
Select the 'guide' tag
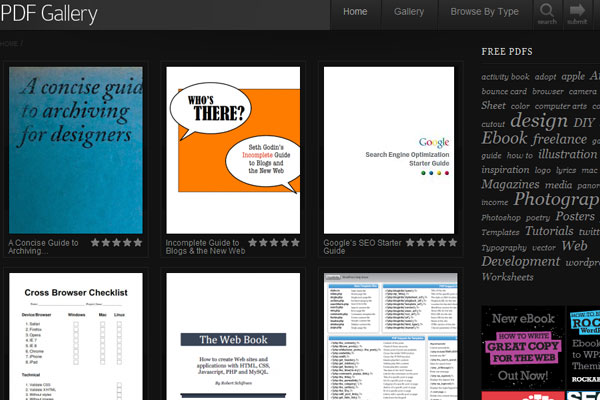491,156
